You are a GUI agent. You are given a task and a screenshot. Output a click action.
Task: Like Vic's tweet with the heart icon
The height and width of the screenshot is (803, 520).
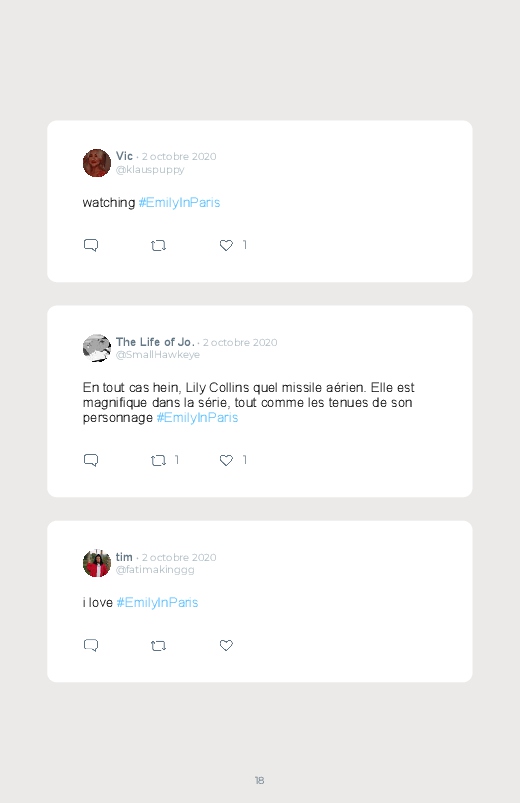click(226, 245)
